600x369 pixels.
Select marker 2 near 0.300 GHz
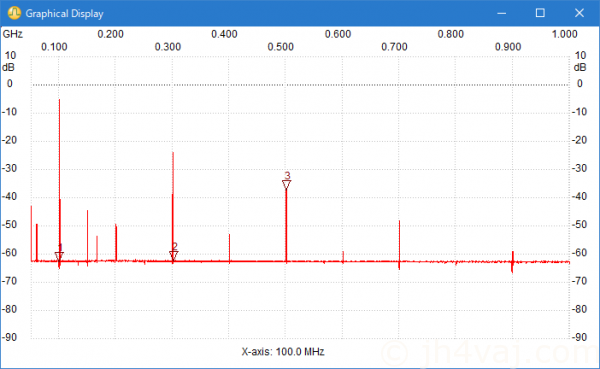(173, 255)
